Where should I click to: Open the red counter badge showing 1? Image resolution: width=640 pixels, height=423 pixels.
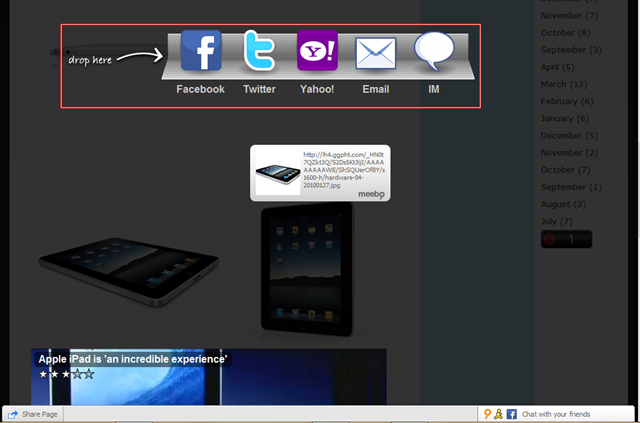(x=566, y=239)
